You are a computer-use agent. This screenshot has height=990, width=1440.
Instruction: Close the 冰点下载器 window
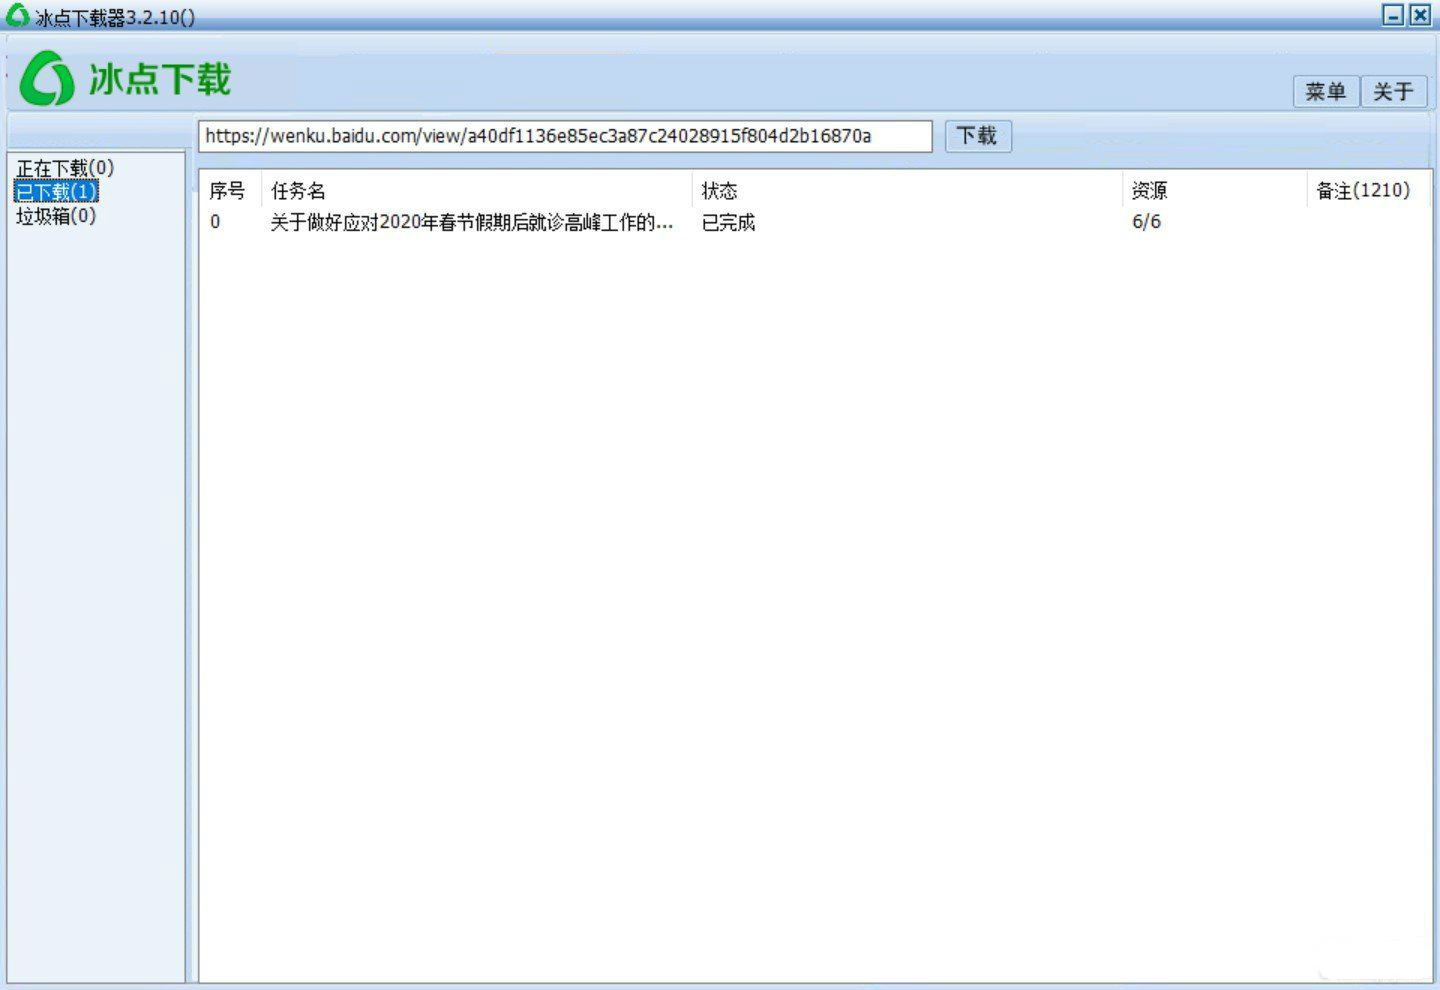click(x=1420, y=15)
